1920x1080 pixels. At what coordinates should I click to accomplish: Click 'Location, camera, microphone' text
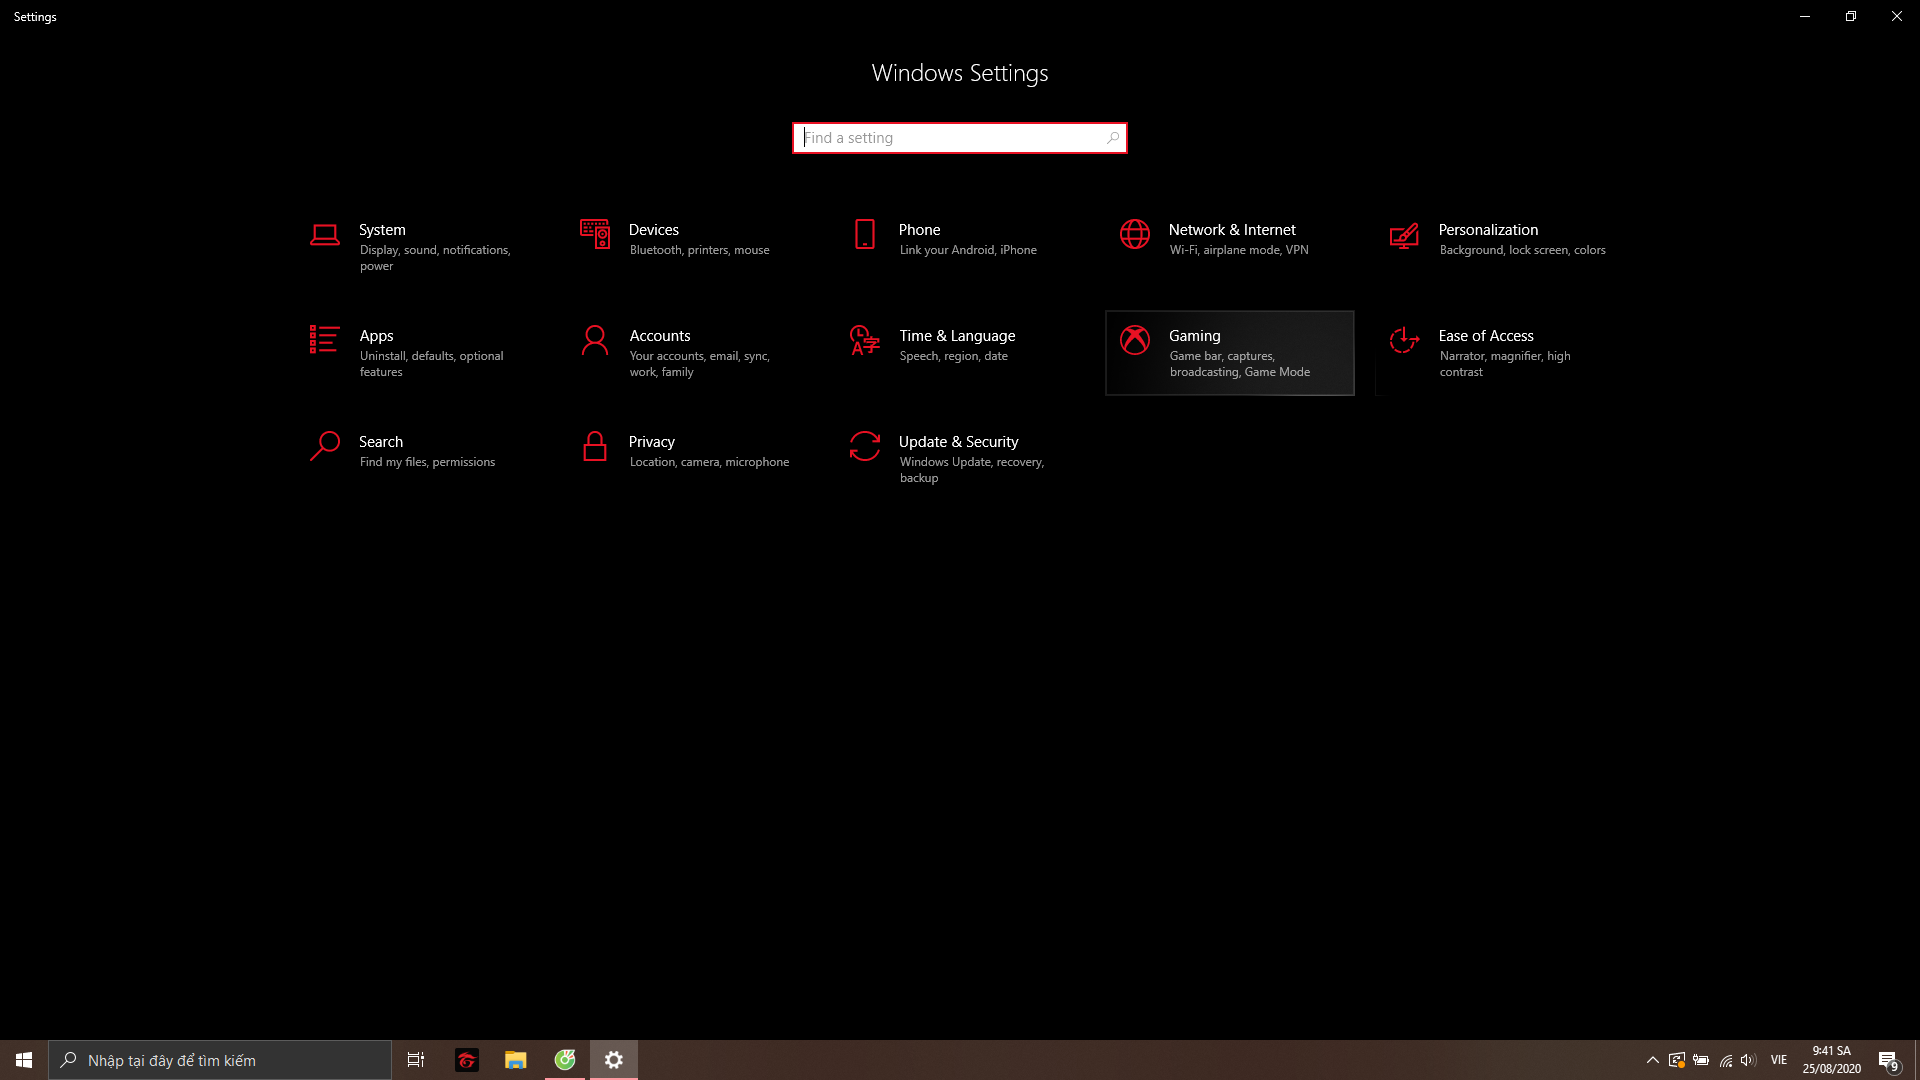pos(709,462)
